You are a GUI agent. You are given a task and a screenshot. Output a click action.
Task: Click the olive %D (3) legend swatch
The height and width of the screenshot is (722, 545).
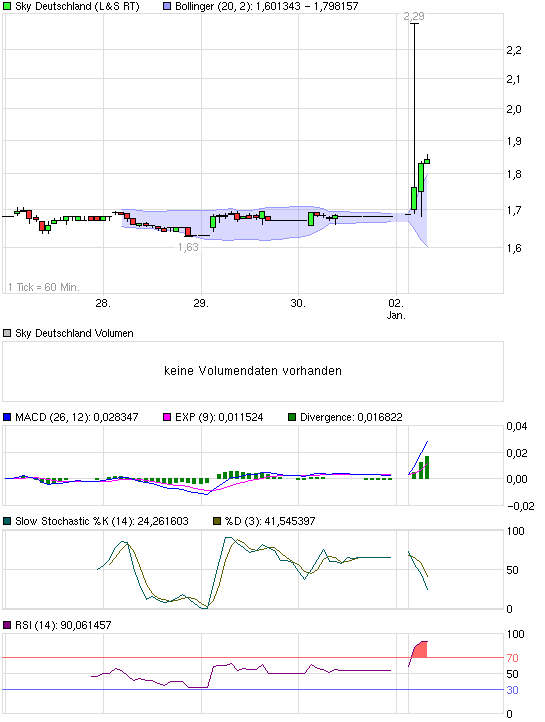click(217, 521)
